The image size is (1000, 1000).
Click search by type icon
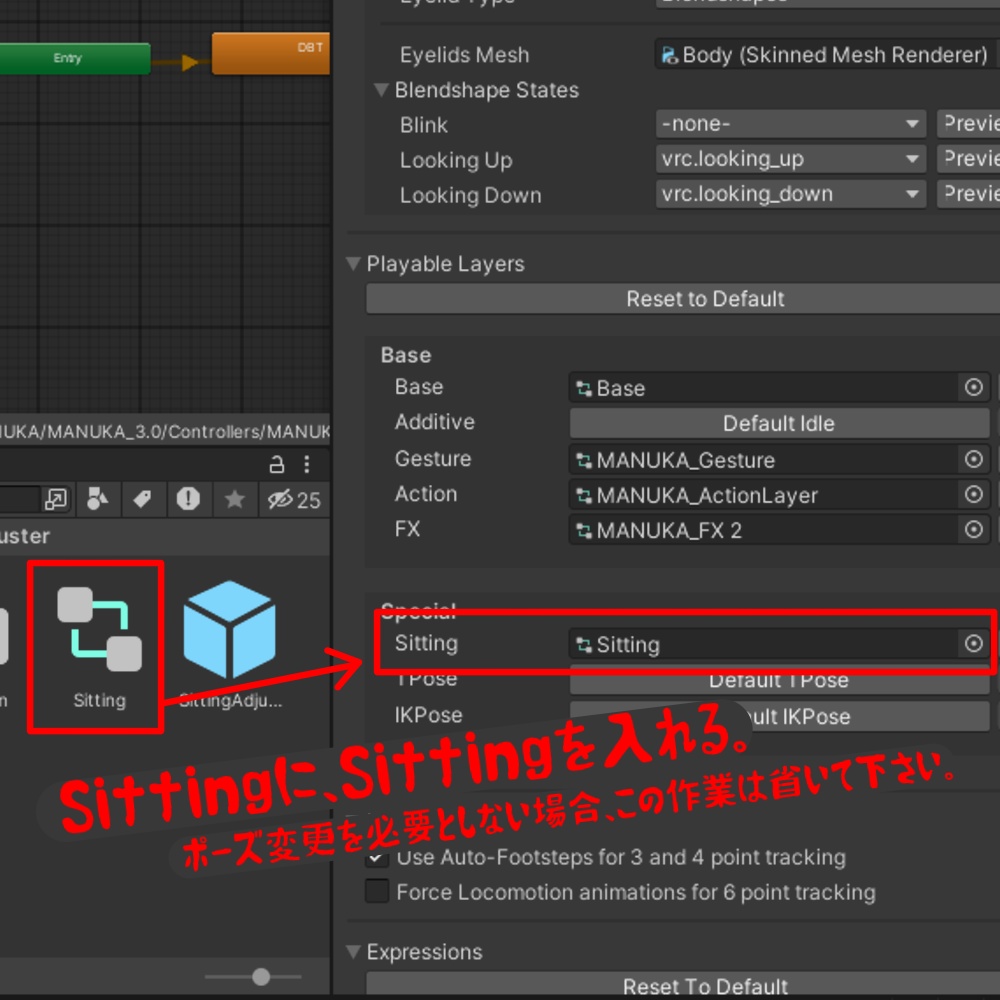pyautogui.click(x=97, y=499)
